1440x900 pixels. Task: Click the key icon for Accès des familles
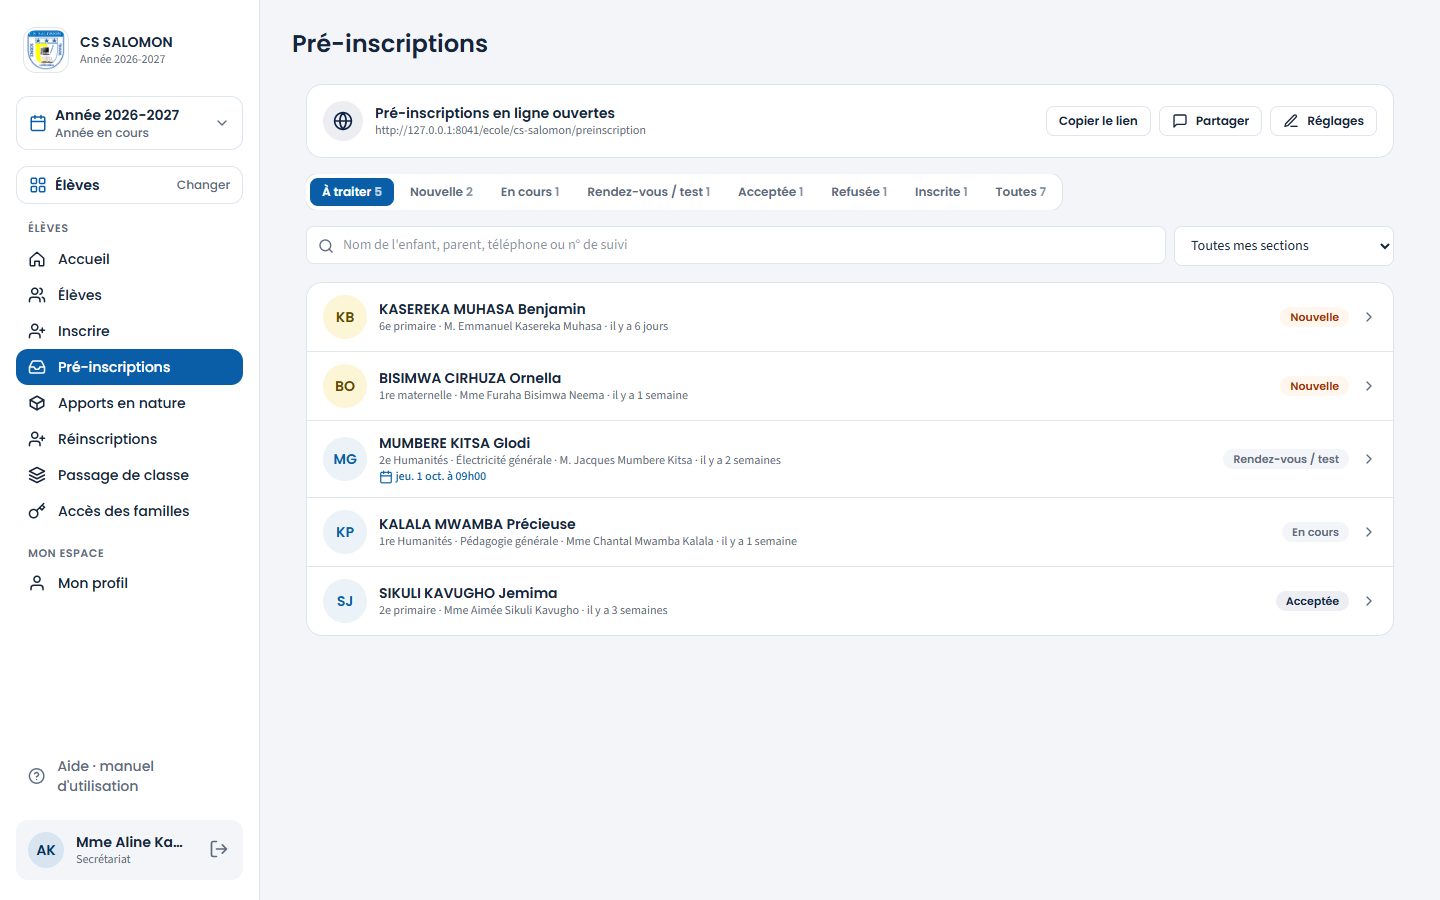click(37, 511)
